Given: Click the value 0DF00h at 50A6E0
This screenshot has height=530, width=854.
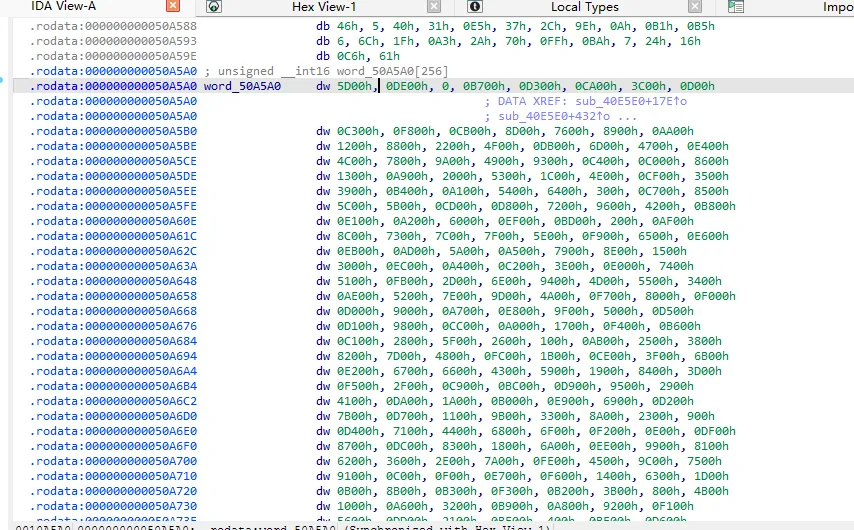Looking at the screenshot, I should (x=715, y=431).
